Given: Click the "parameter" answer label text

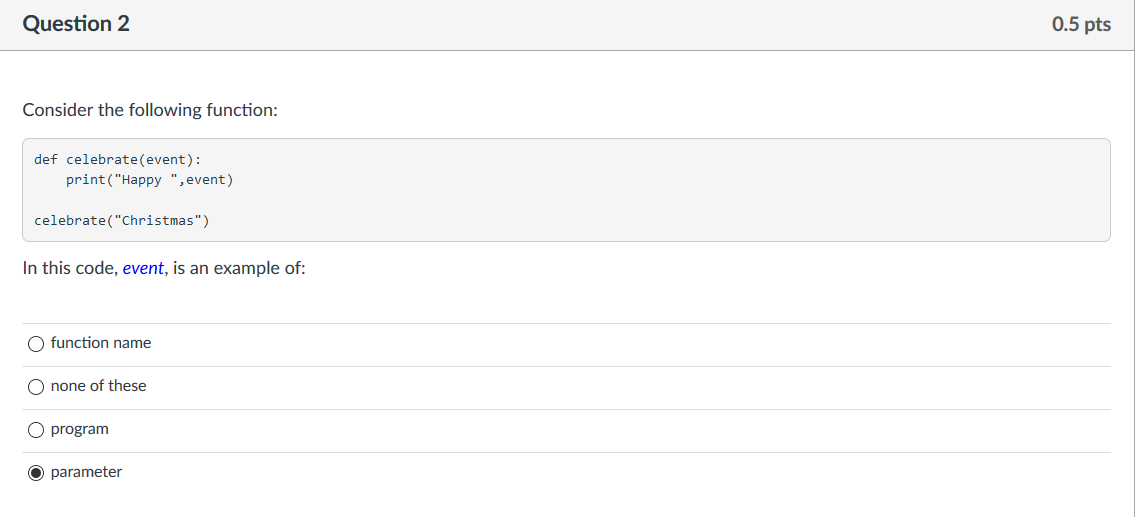Looking at the screenshot, I should point(86,472).
